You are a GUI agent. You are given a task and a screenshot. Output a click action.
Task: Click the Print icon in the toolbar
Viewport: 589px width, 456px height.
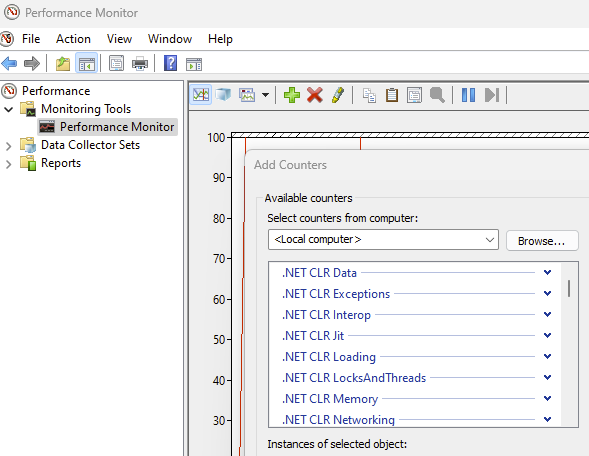[x=140, y=63]
